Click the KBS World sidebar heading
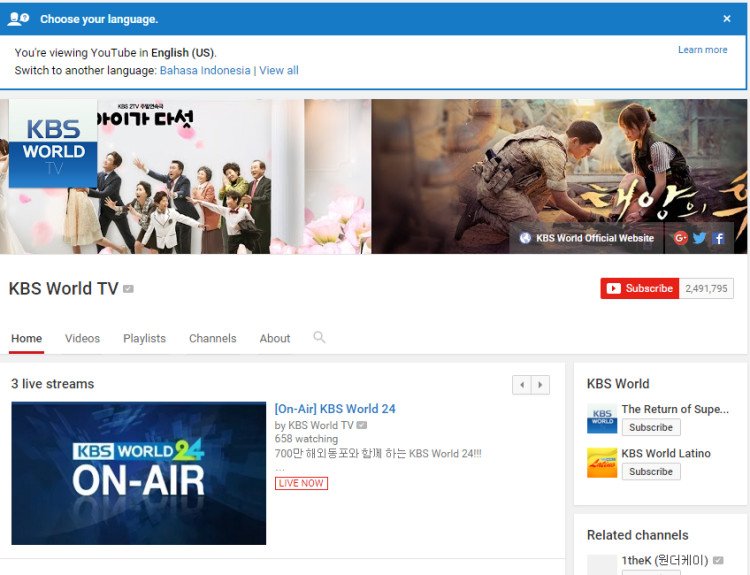The image size is (750, 575). coord(618,384)
